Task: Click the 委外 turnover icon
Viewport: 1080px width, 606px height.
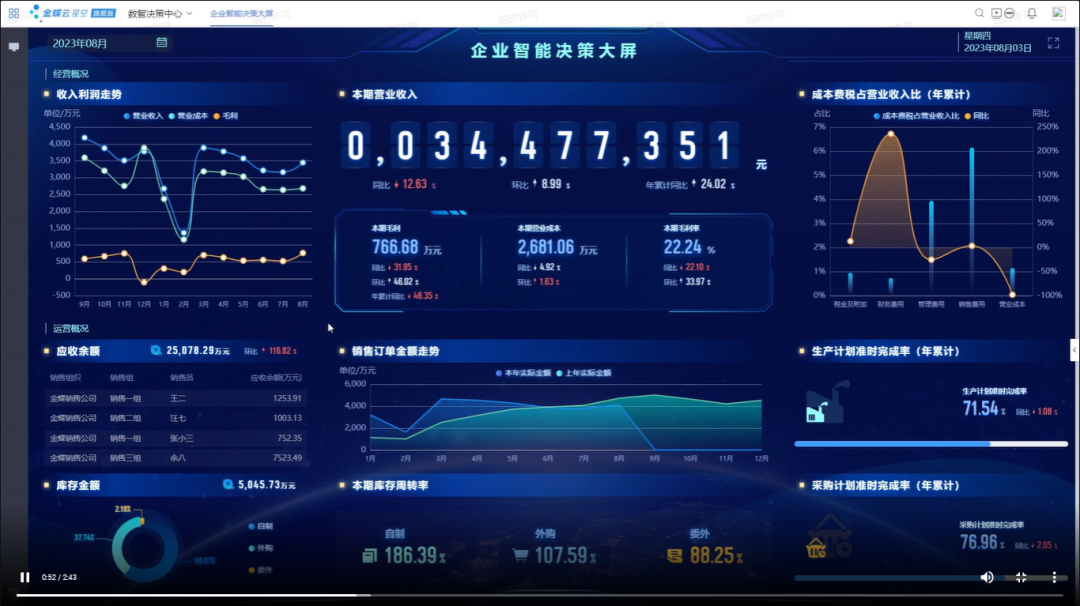Action: pos(674,555)
